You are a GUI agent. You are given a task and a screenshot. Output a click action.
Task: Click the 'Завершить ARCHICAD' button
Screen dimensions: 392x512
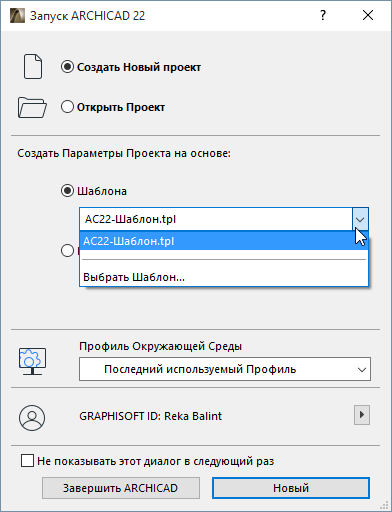point(121,488)
